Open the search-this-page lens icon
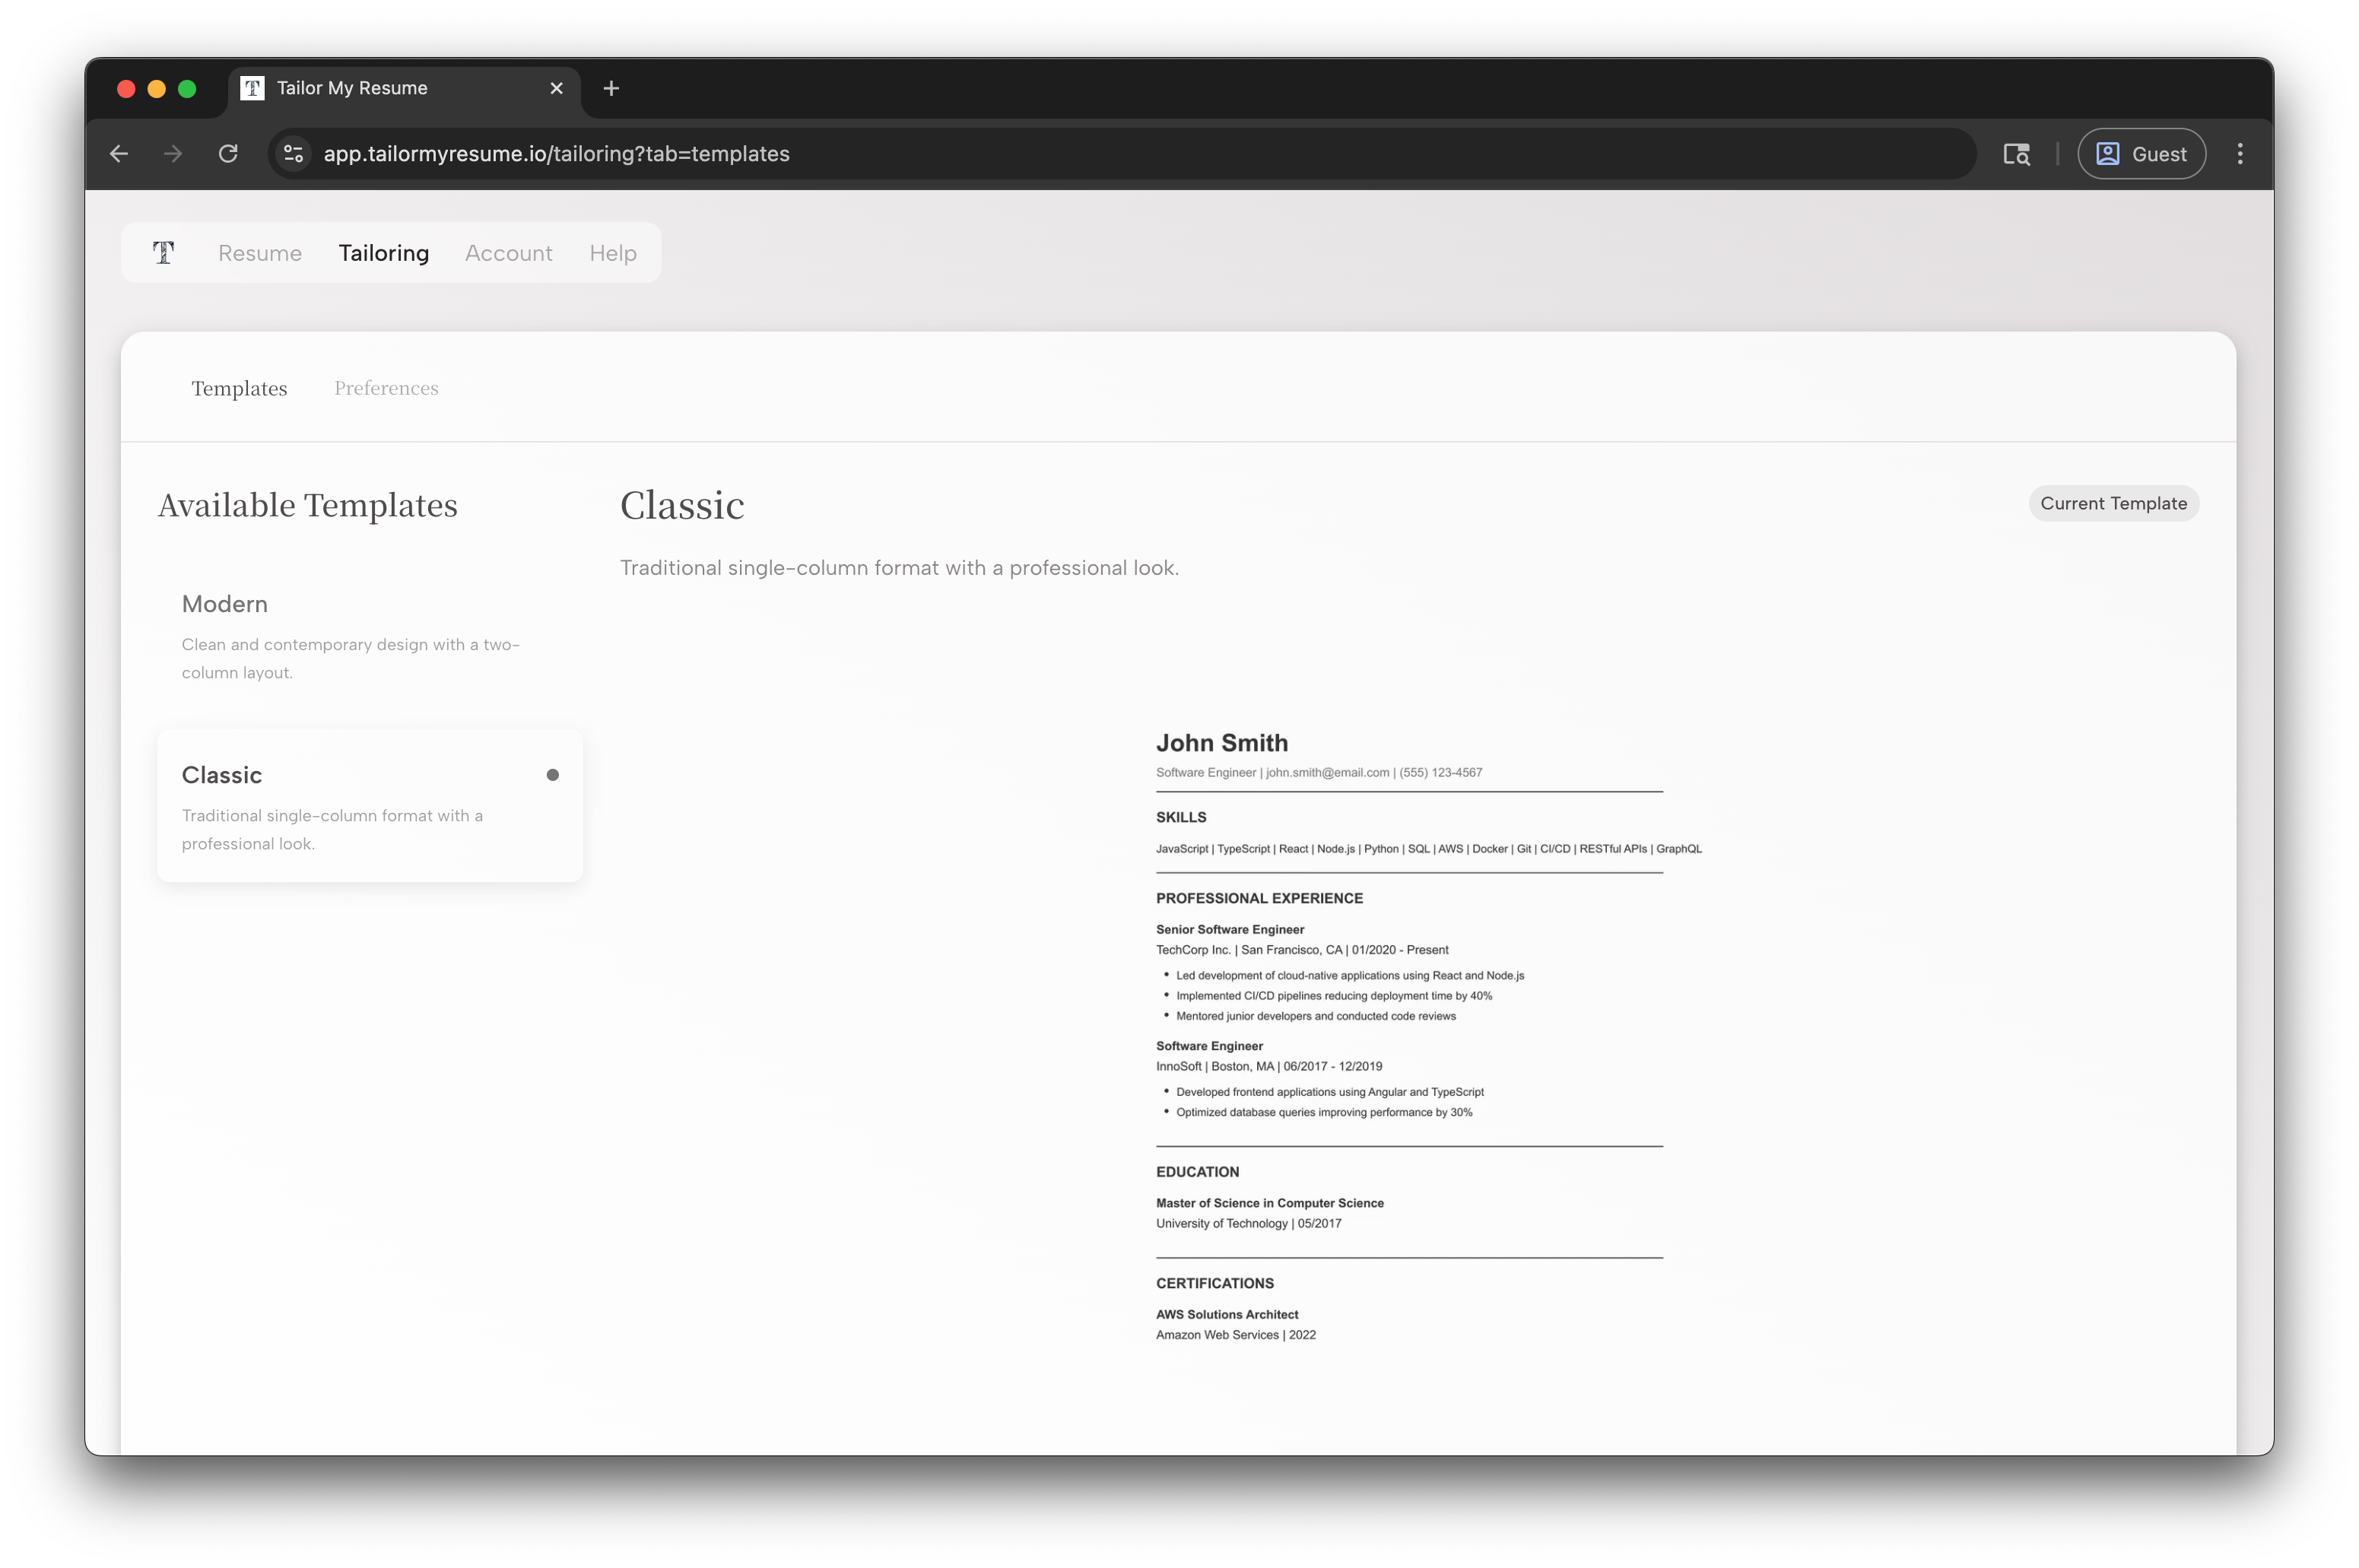 (x=2016, y=153)
